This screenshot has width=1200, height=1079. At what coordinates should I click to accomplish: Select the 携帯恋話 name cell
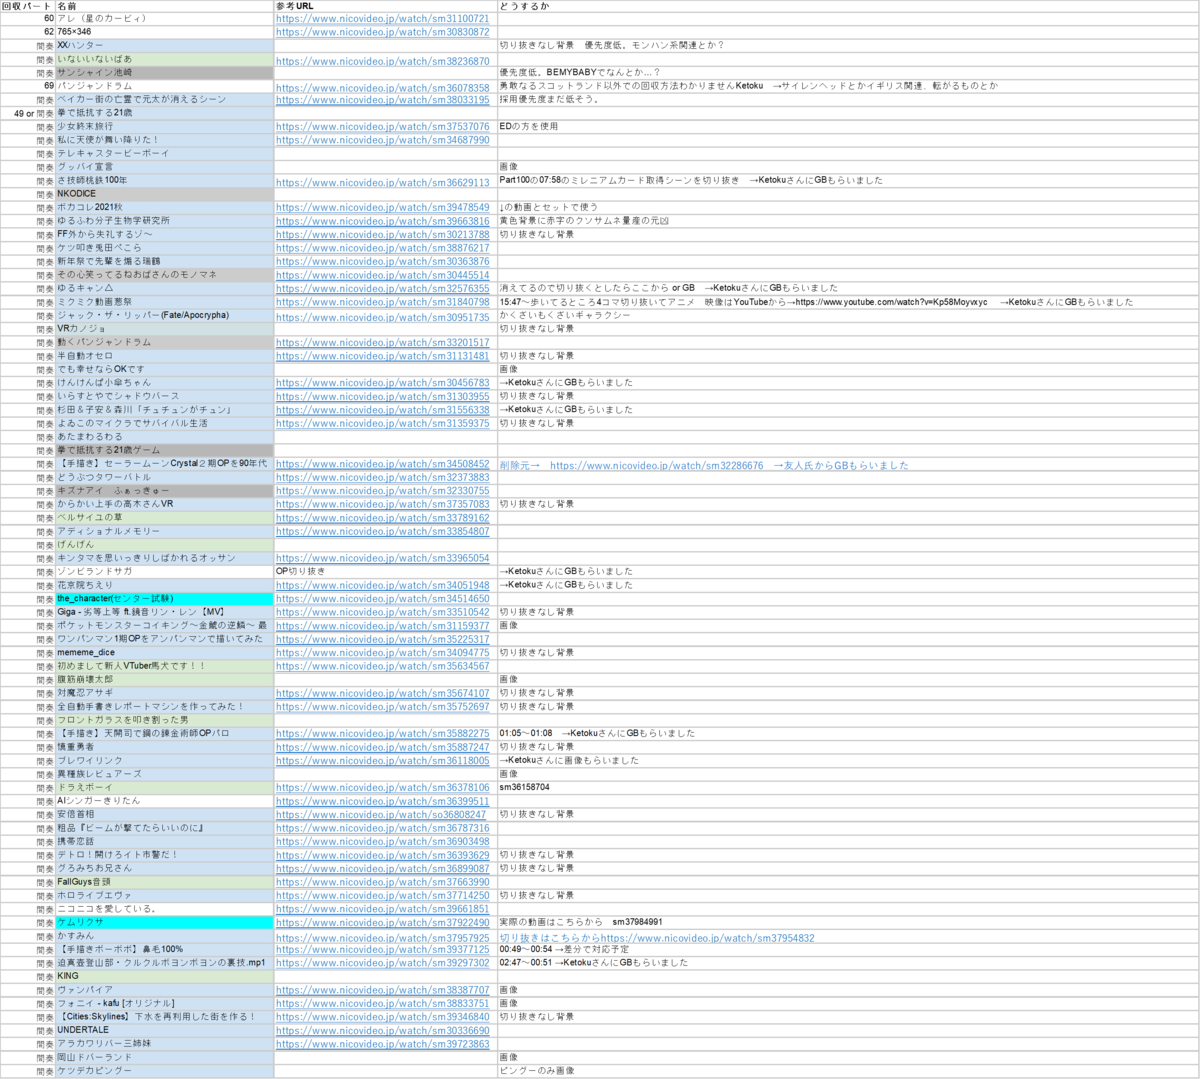tap(164, 842)
